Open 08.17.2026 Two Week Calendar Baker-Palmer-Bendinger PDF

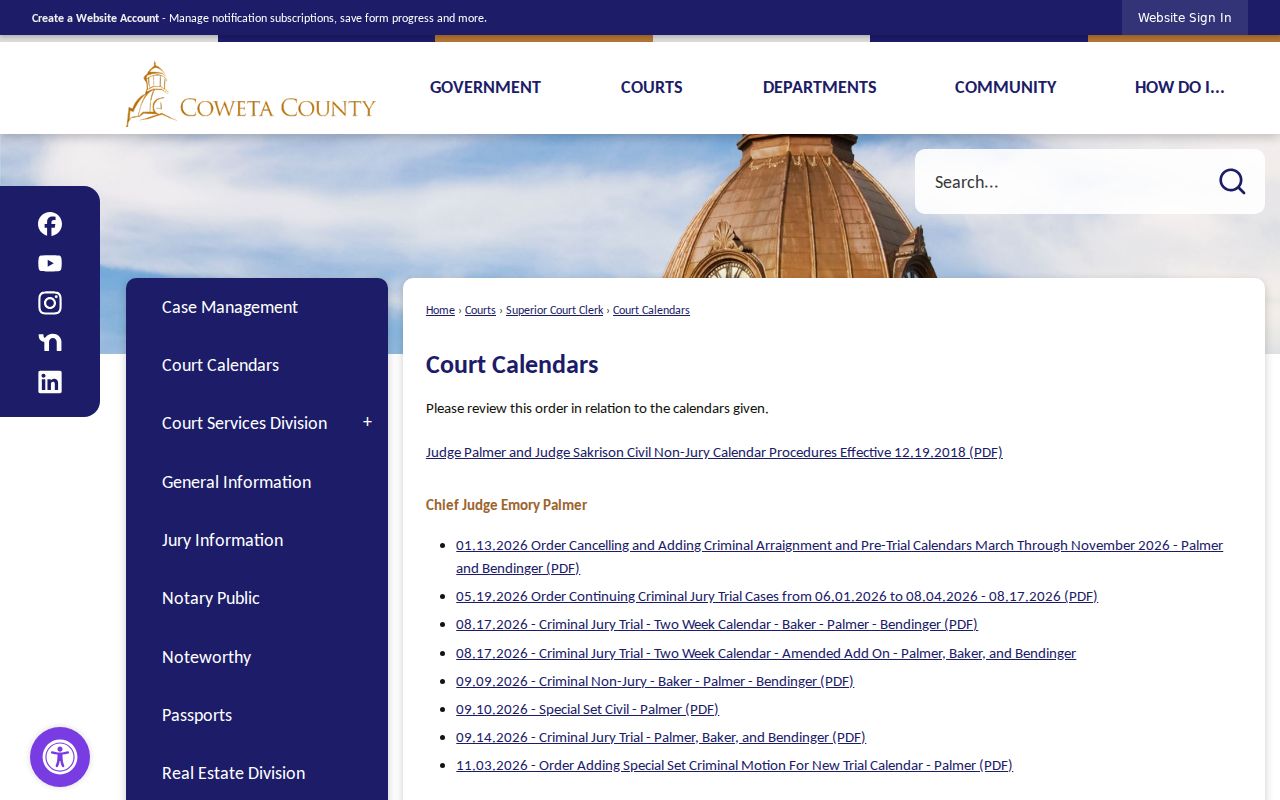coord(717,624)
